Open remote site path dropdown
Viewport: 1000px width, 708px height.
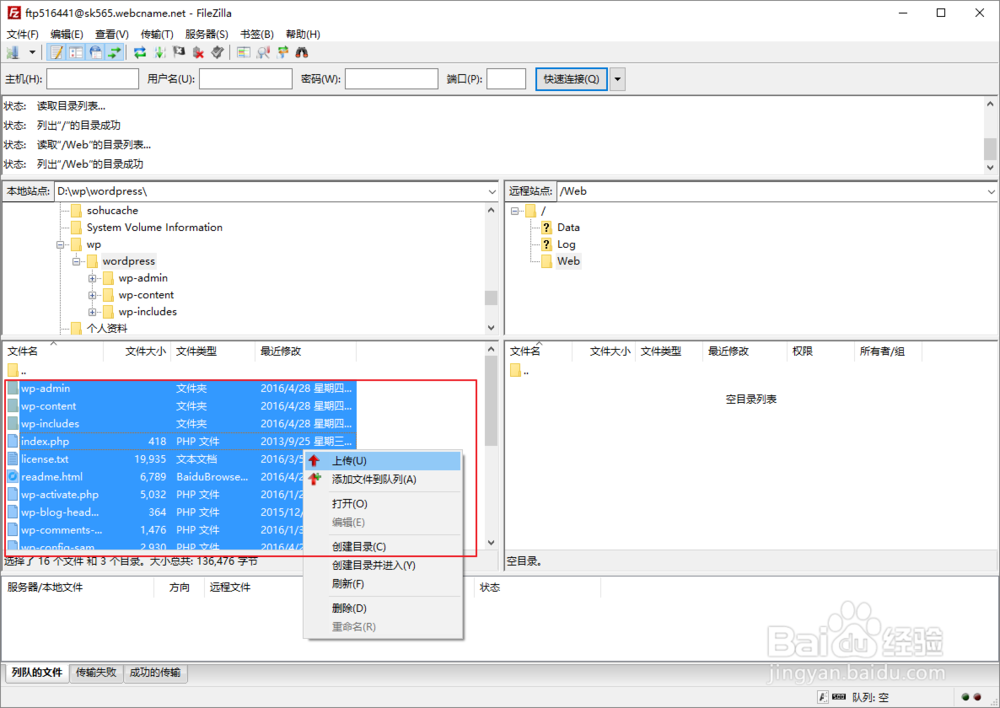(991, 191)
